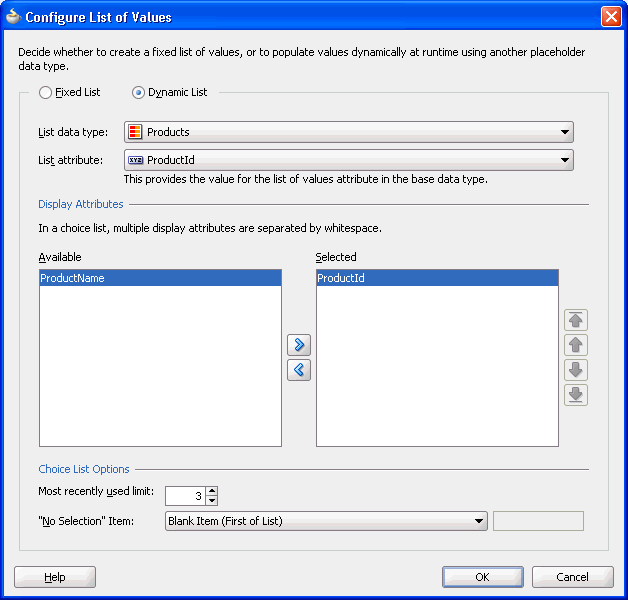Decrease most recently used limit
The height and width of the screenshot is (600, 628).
coord(212,501)
